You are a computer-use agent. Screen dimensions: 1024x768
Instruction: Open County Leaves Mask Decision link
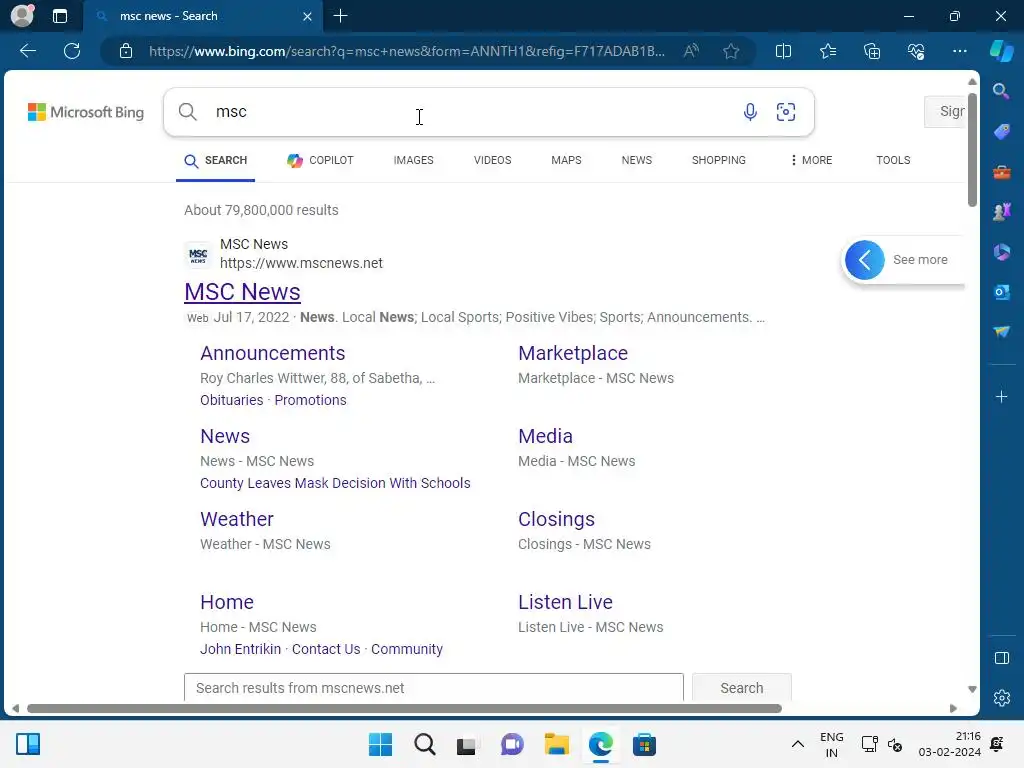pos(335,483)
